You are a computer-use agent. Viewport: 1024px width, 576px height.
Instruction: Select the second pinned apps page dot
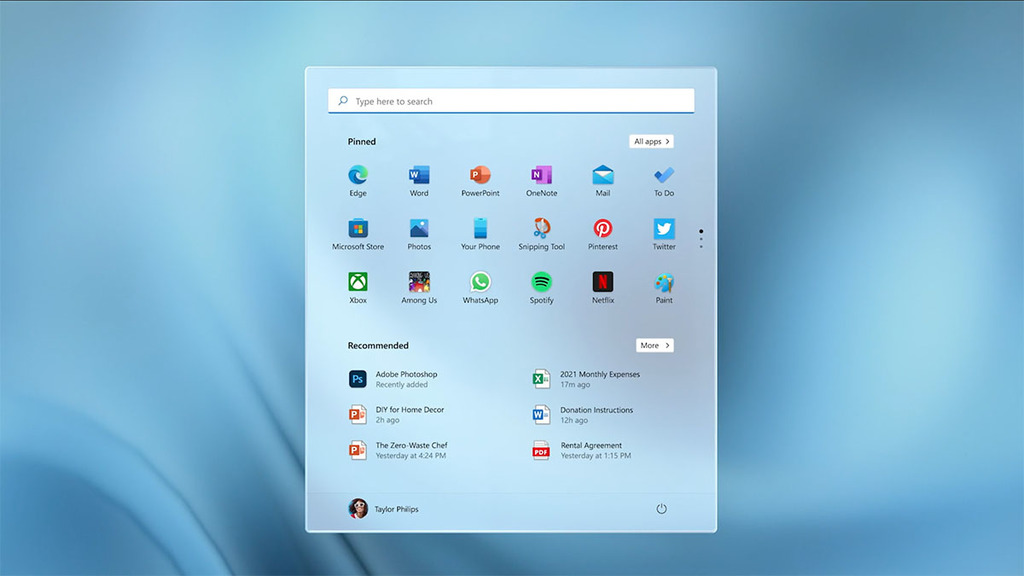coord(701,240)
